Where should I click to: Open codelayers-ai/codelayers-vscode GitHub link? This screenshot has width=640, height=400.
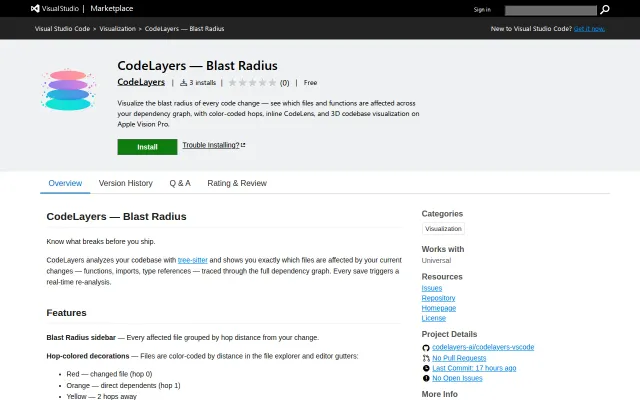[483, 347]
